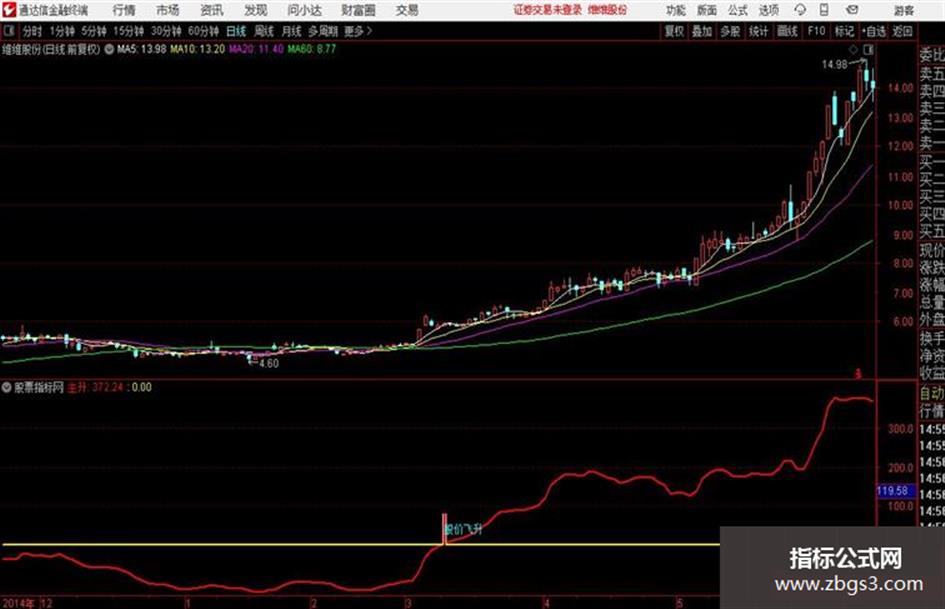The image size is (945, 609).
Task: Toggle the left panel icon beside 分时
Action: tap(8, 31)
